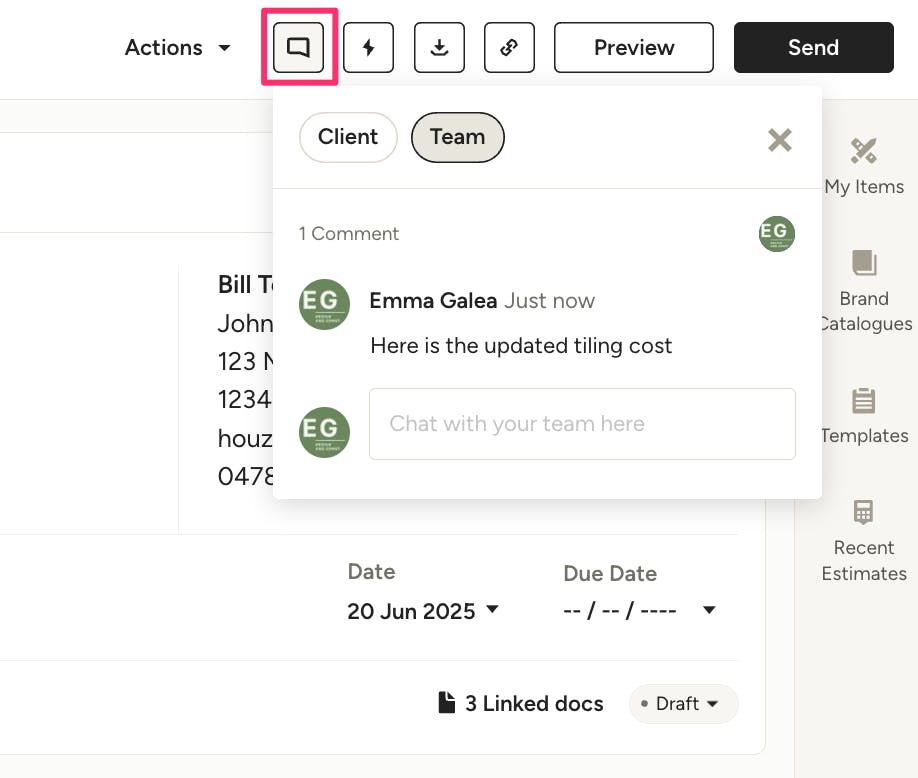Expand the Actions dropdown menu

point(178,48)
